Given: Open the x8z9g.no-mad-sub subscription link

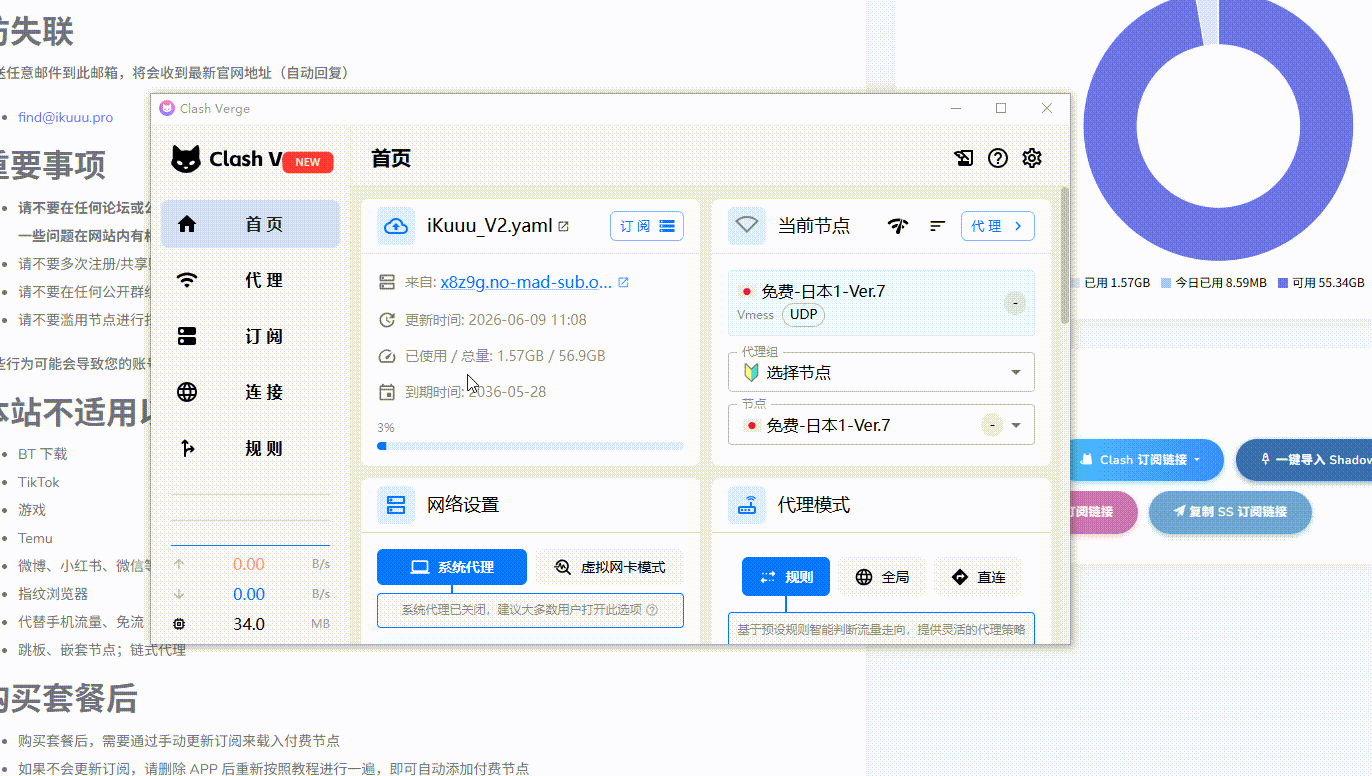Looking at the screenshot, I should pos(526,283).
